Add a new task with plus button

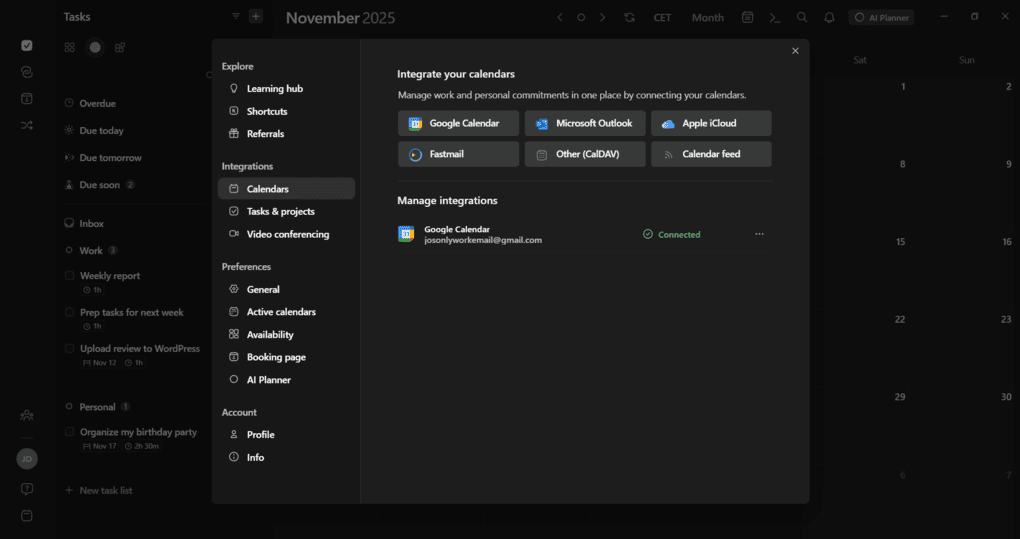[256, 16]
